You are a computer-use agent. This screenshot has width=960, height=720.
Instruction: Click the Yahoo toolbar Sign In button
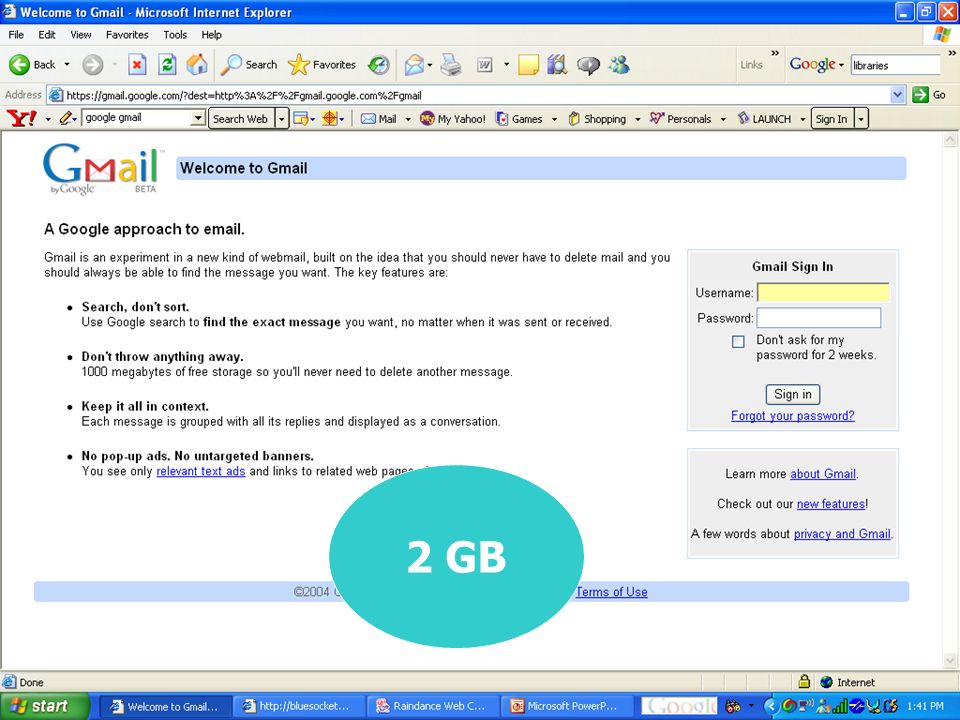[x=831, y=119]
